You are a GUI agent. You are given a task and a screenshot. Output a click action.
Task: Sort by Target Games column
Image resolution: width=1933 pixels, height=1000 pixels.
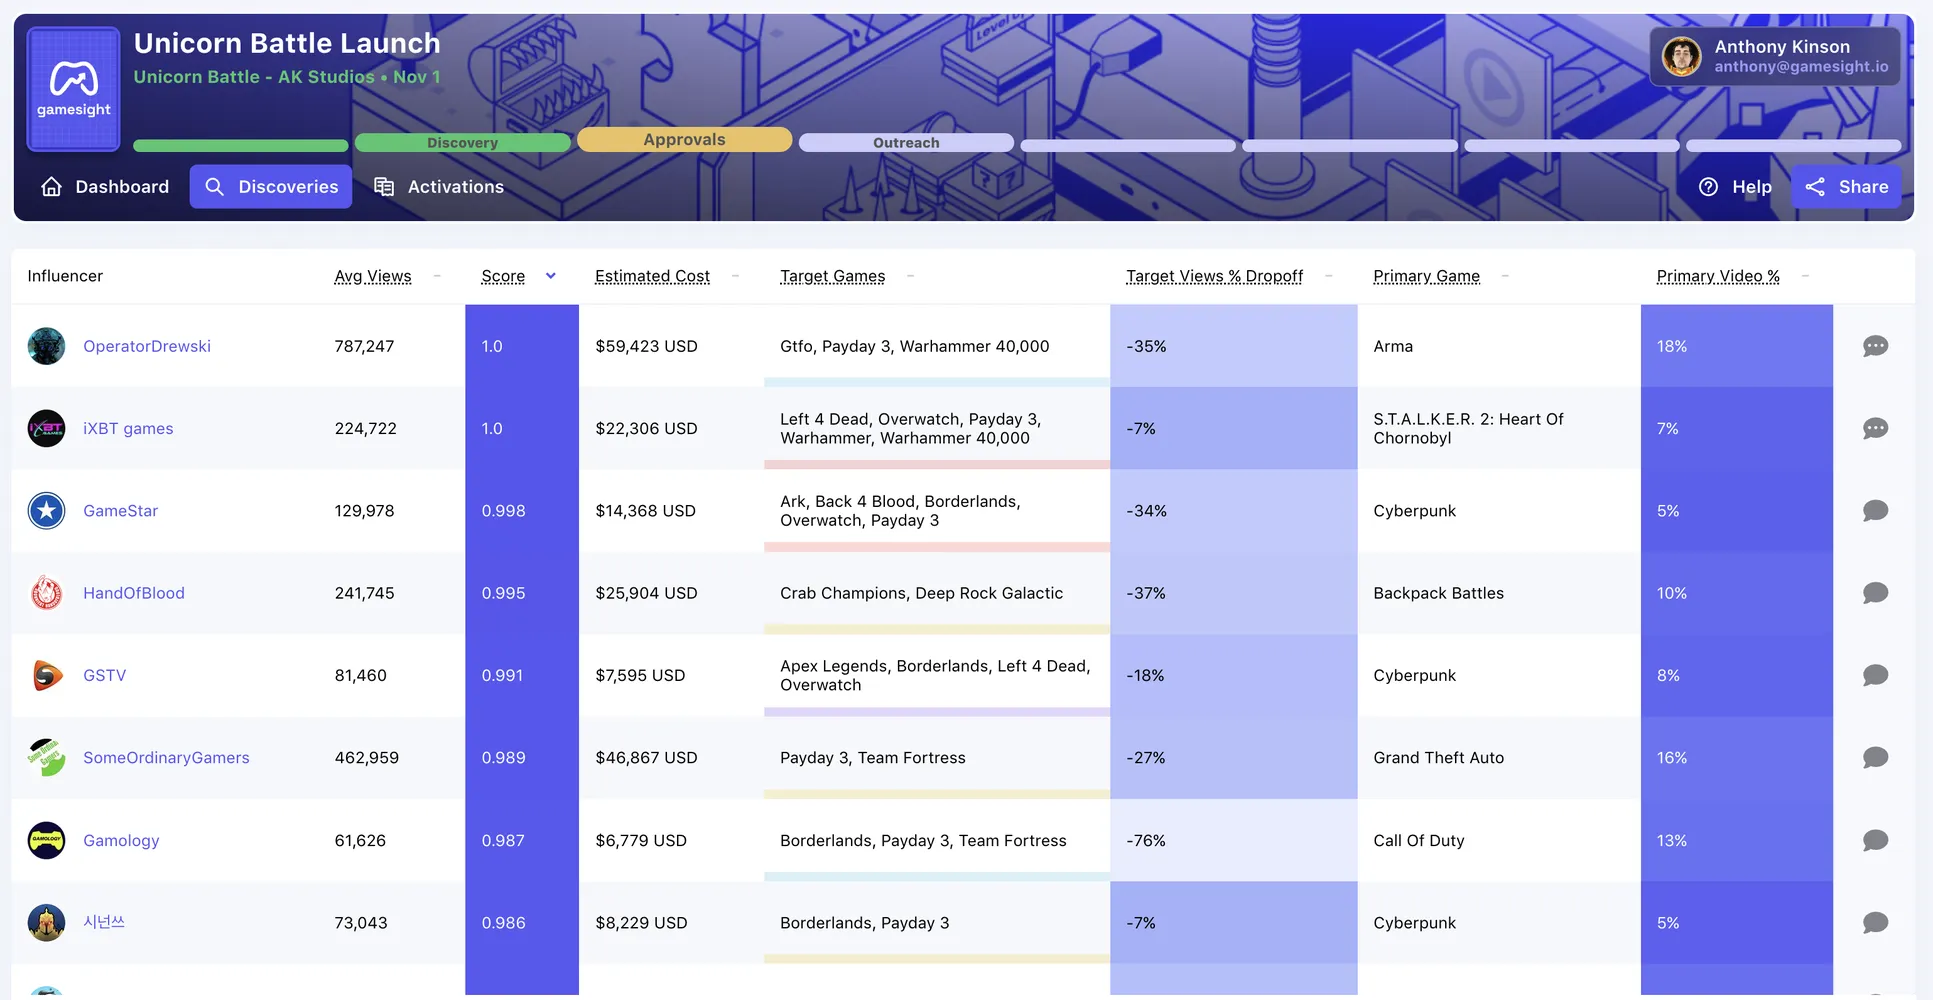832,276
